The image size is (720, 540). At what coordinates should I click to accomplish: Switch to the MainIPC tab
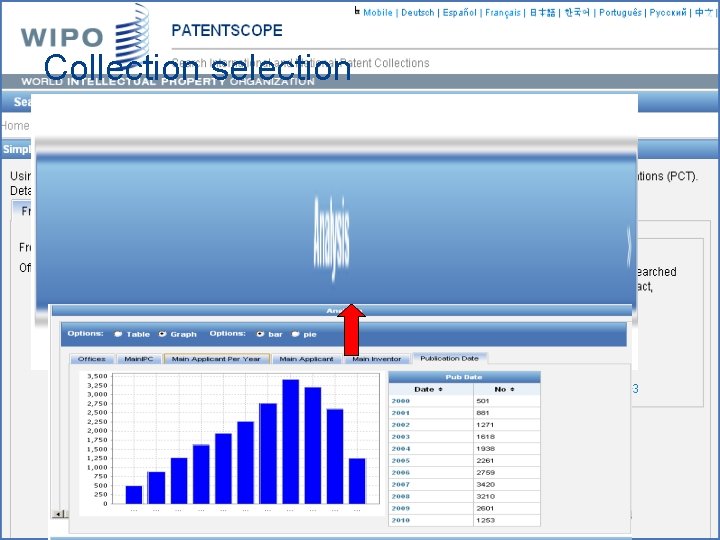pyautogui.click(x=139, y=359)
